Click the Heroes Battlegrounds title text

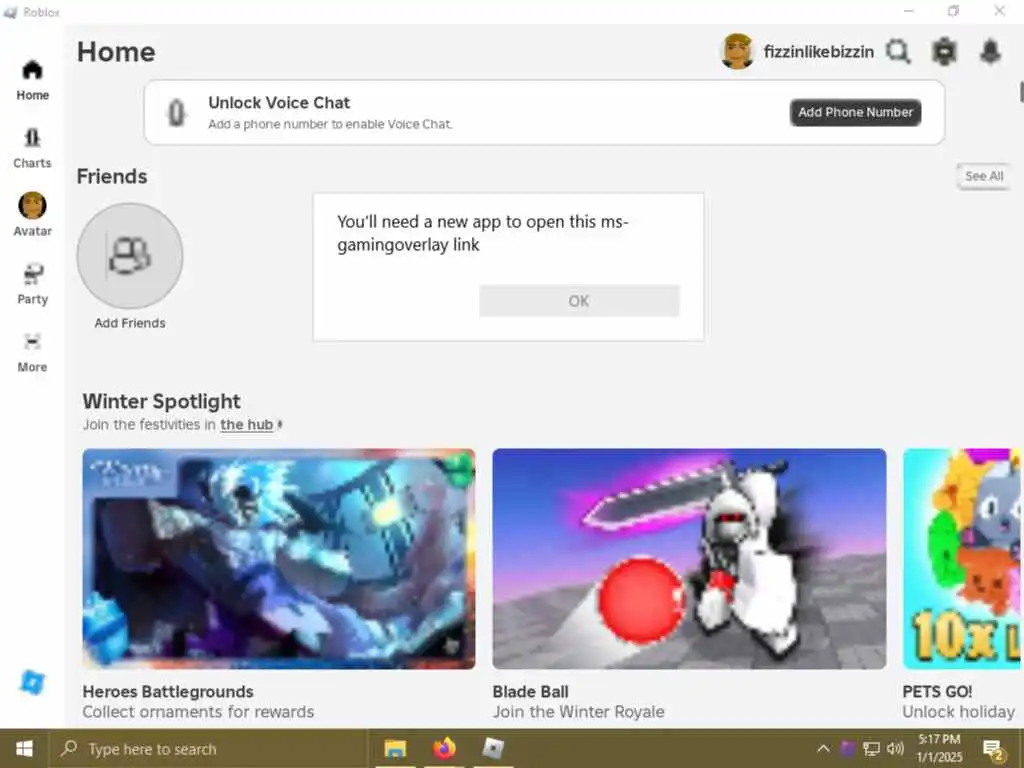(x=168, y=692)
